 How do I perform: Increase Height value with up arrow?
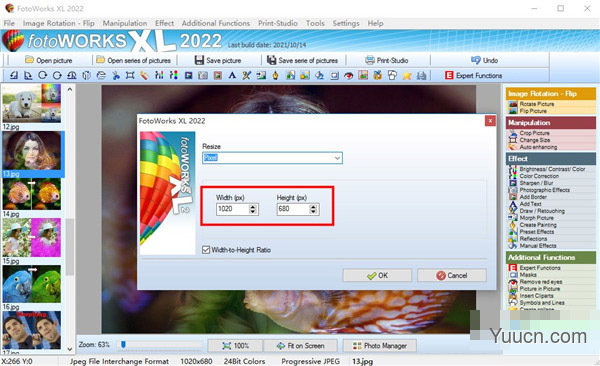[313, 207]
